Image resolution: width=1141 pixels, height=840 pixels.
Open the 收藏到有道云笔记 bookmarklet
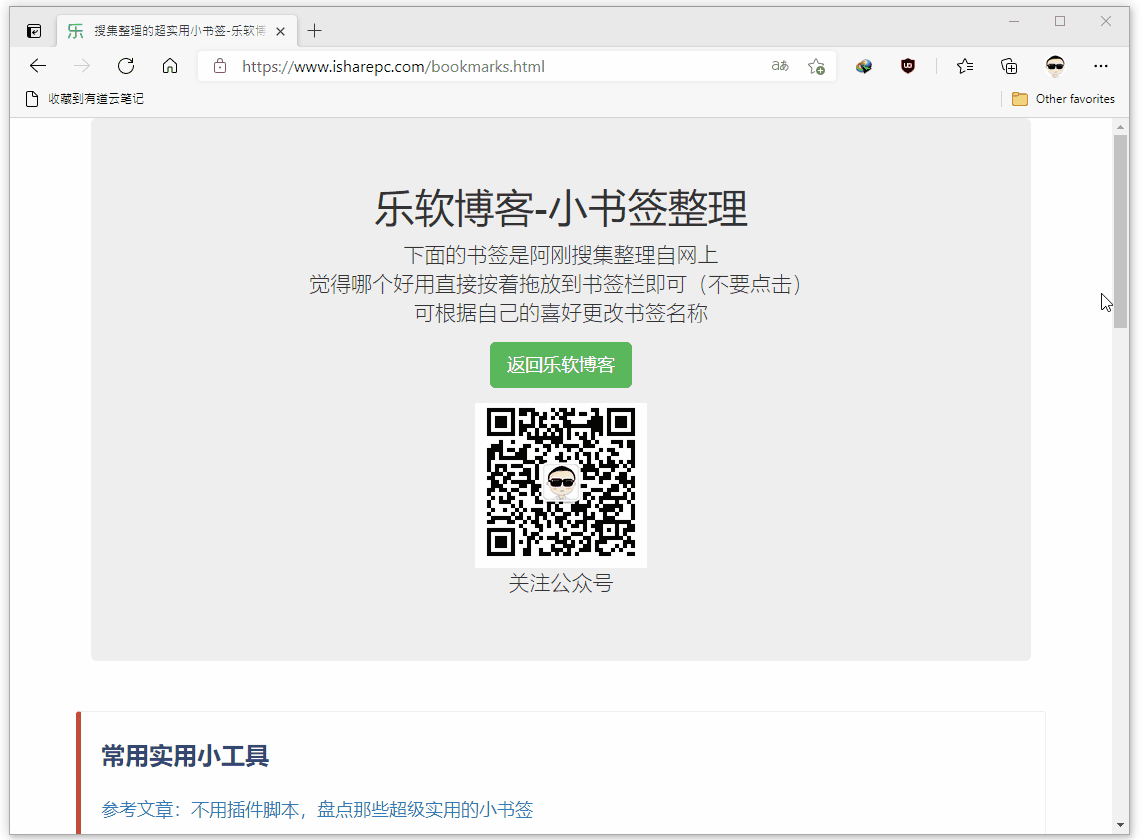point(84,98)
